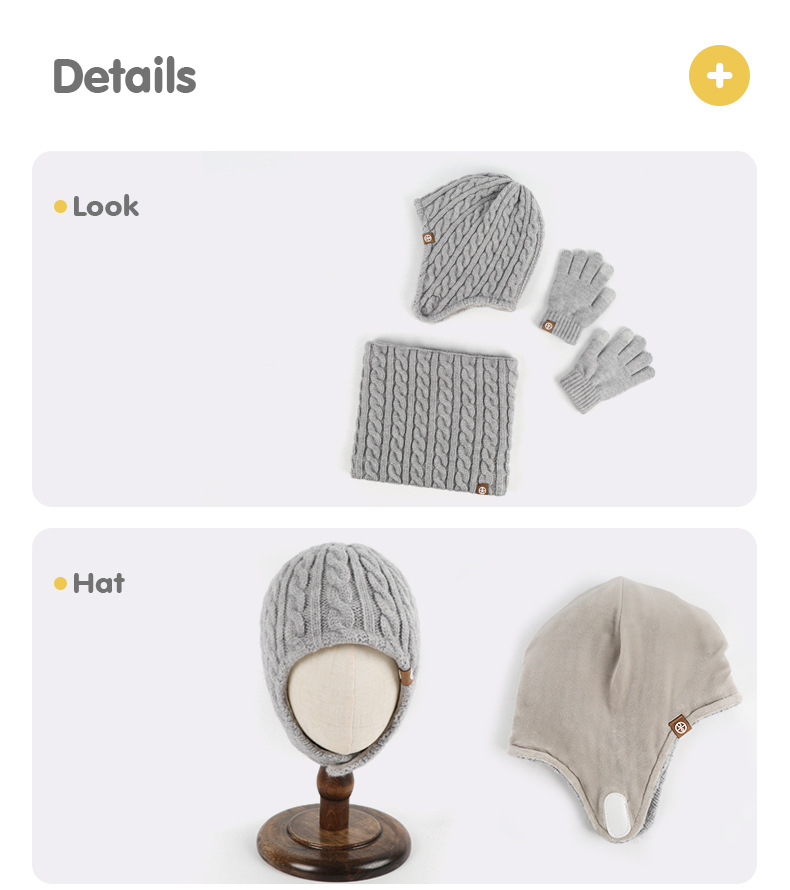Click the brown tag on the mannequin's hat
The height and width of the screenshot is (890, 790).
click(406, 677)
